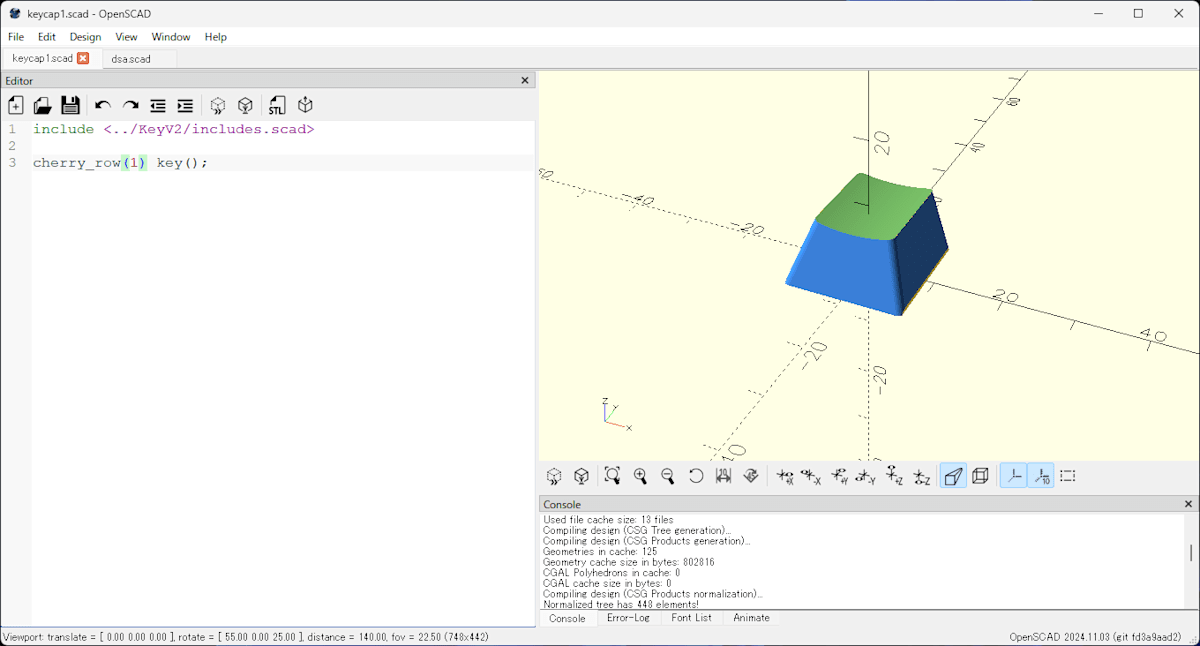Screen dimensions: 1200x646
Task: Toggle orthogonal projection view
Action: click(x=981, y=476)
